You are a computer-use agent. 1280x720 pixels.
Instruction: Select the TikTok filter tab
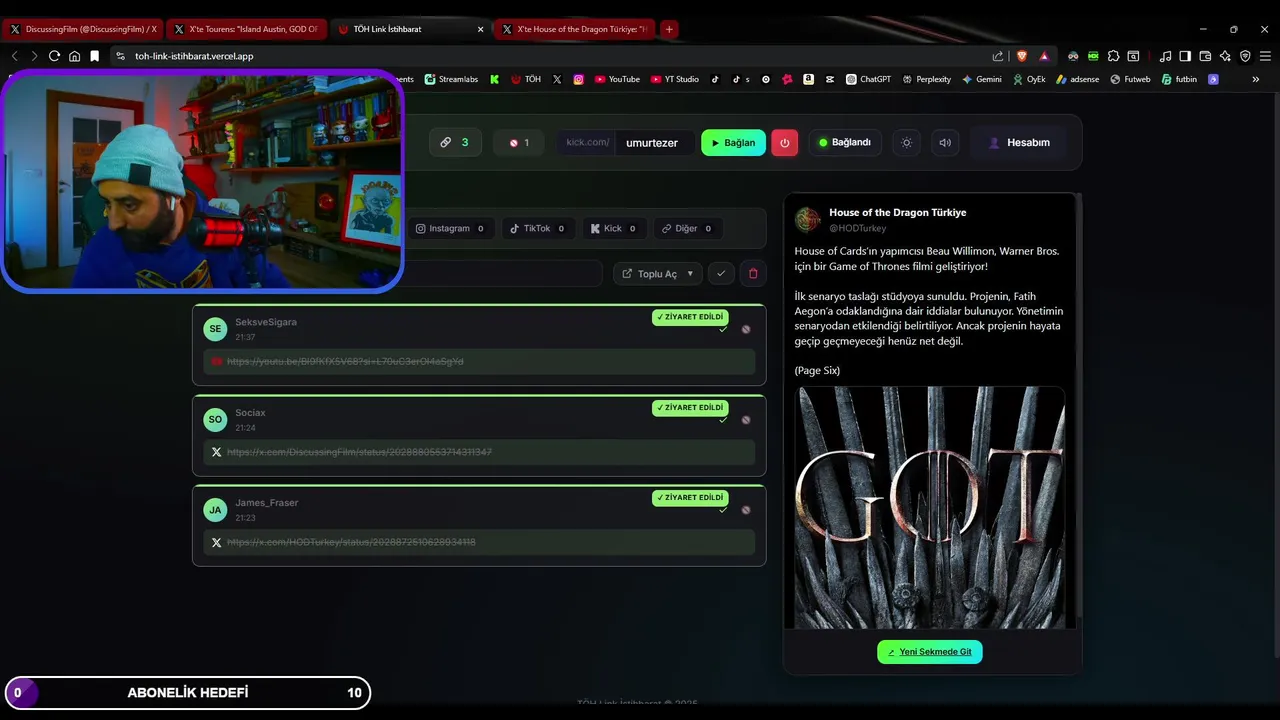click(537, 228)
